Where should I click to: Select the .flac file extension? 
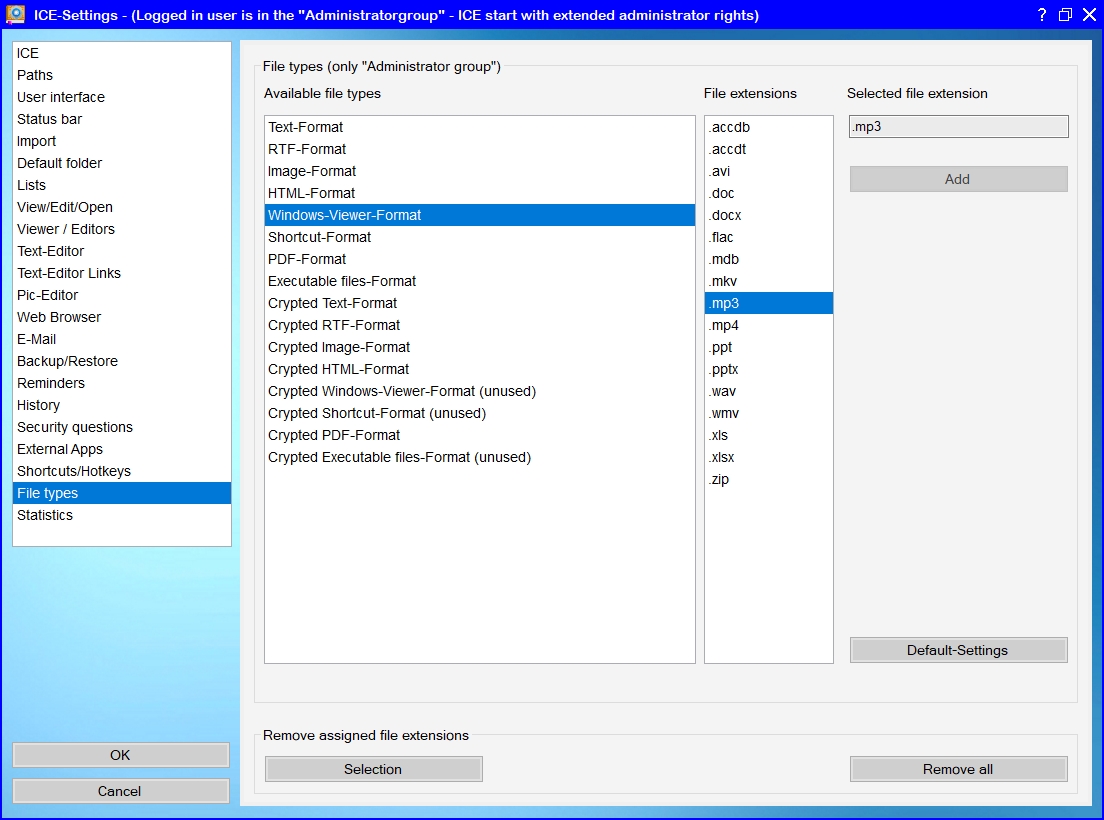pyautogui.click(x=722, y=237)
